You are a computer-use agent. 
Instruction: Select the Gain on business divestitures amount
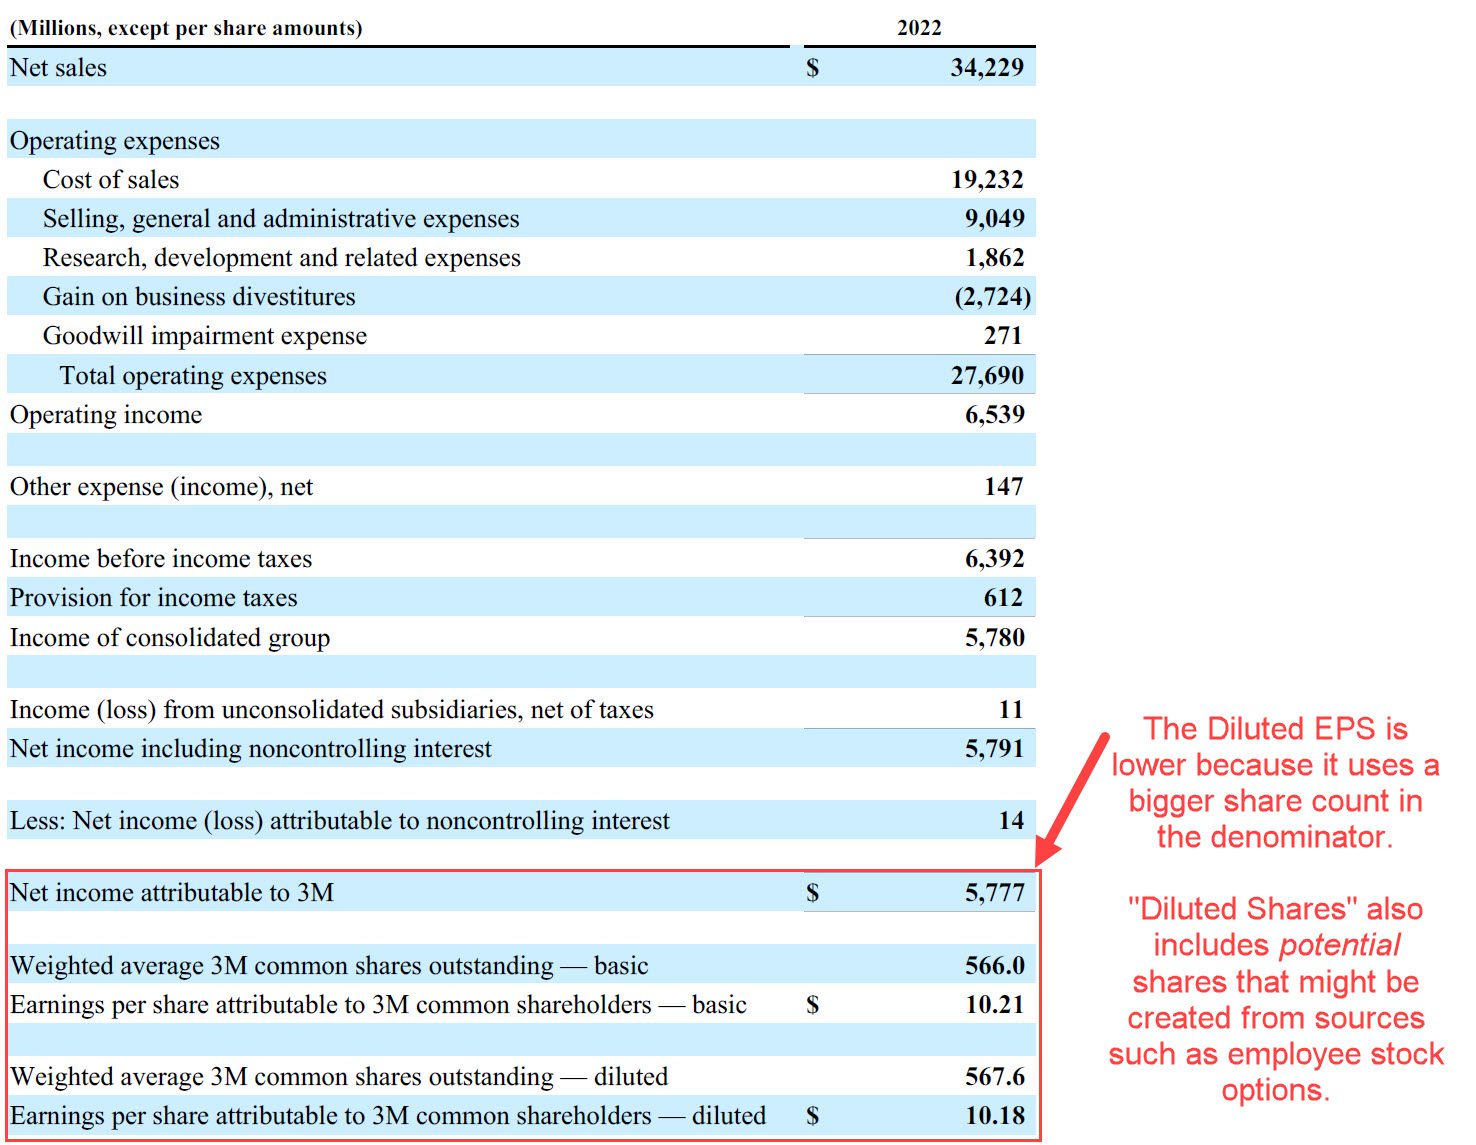coord(992,297)
